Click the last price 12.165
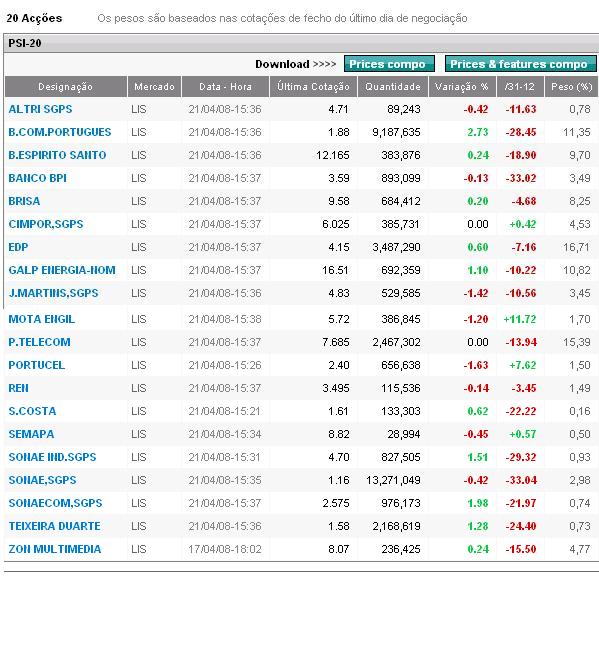Viewport: 599px width, 667px height. tap(333, 155)
